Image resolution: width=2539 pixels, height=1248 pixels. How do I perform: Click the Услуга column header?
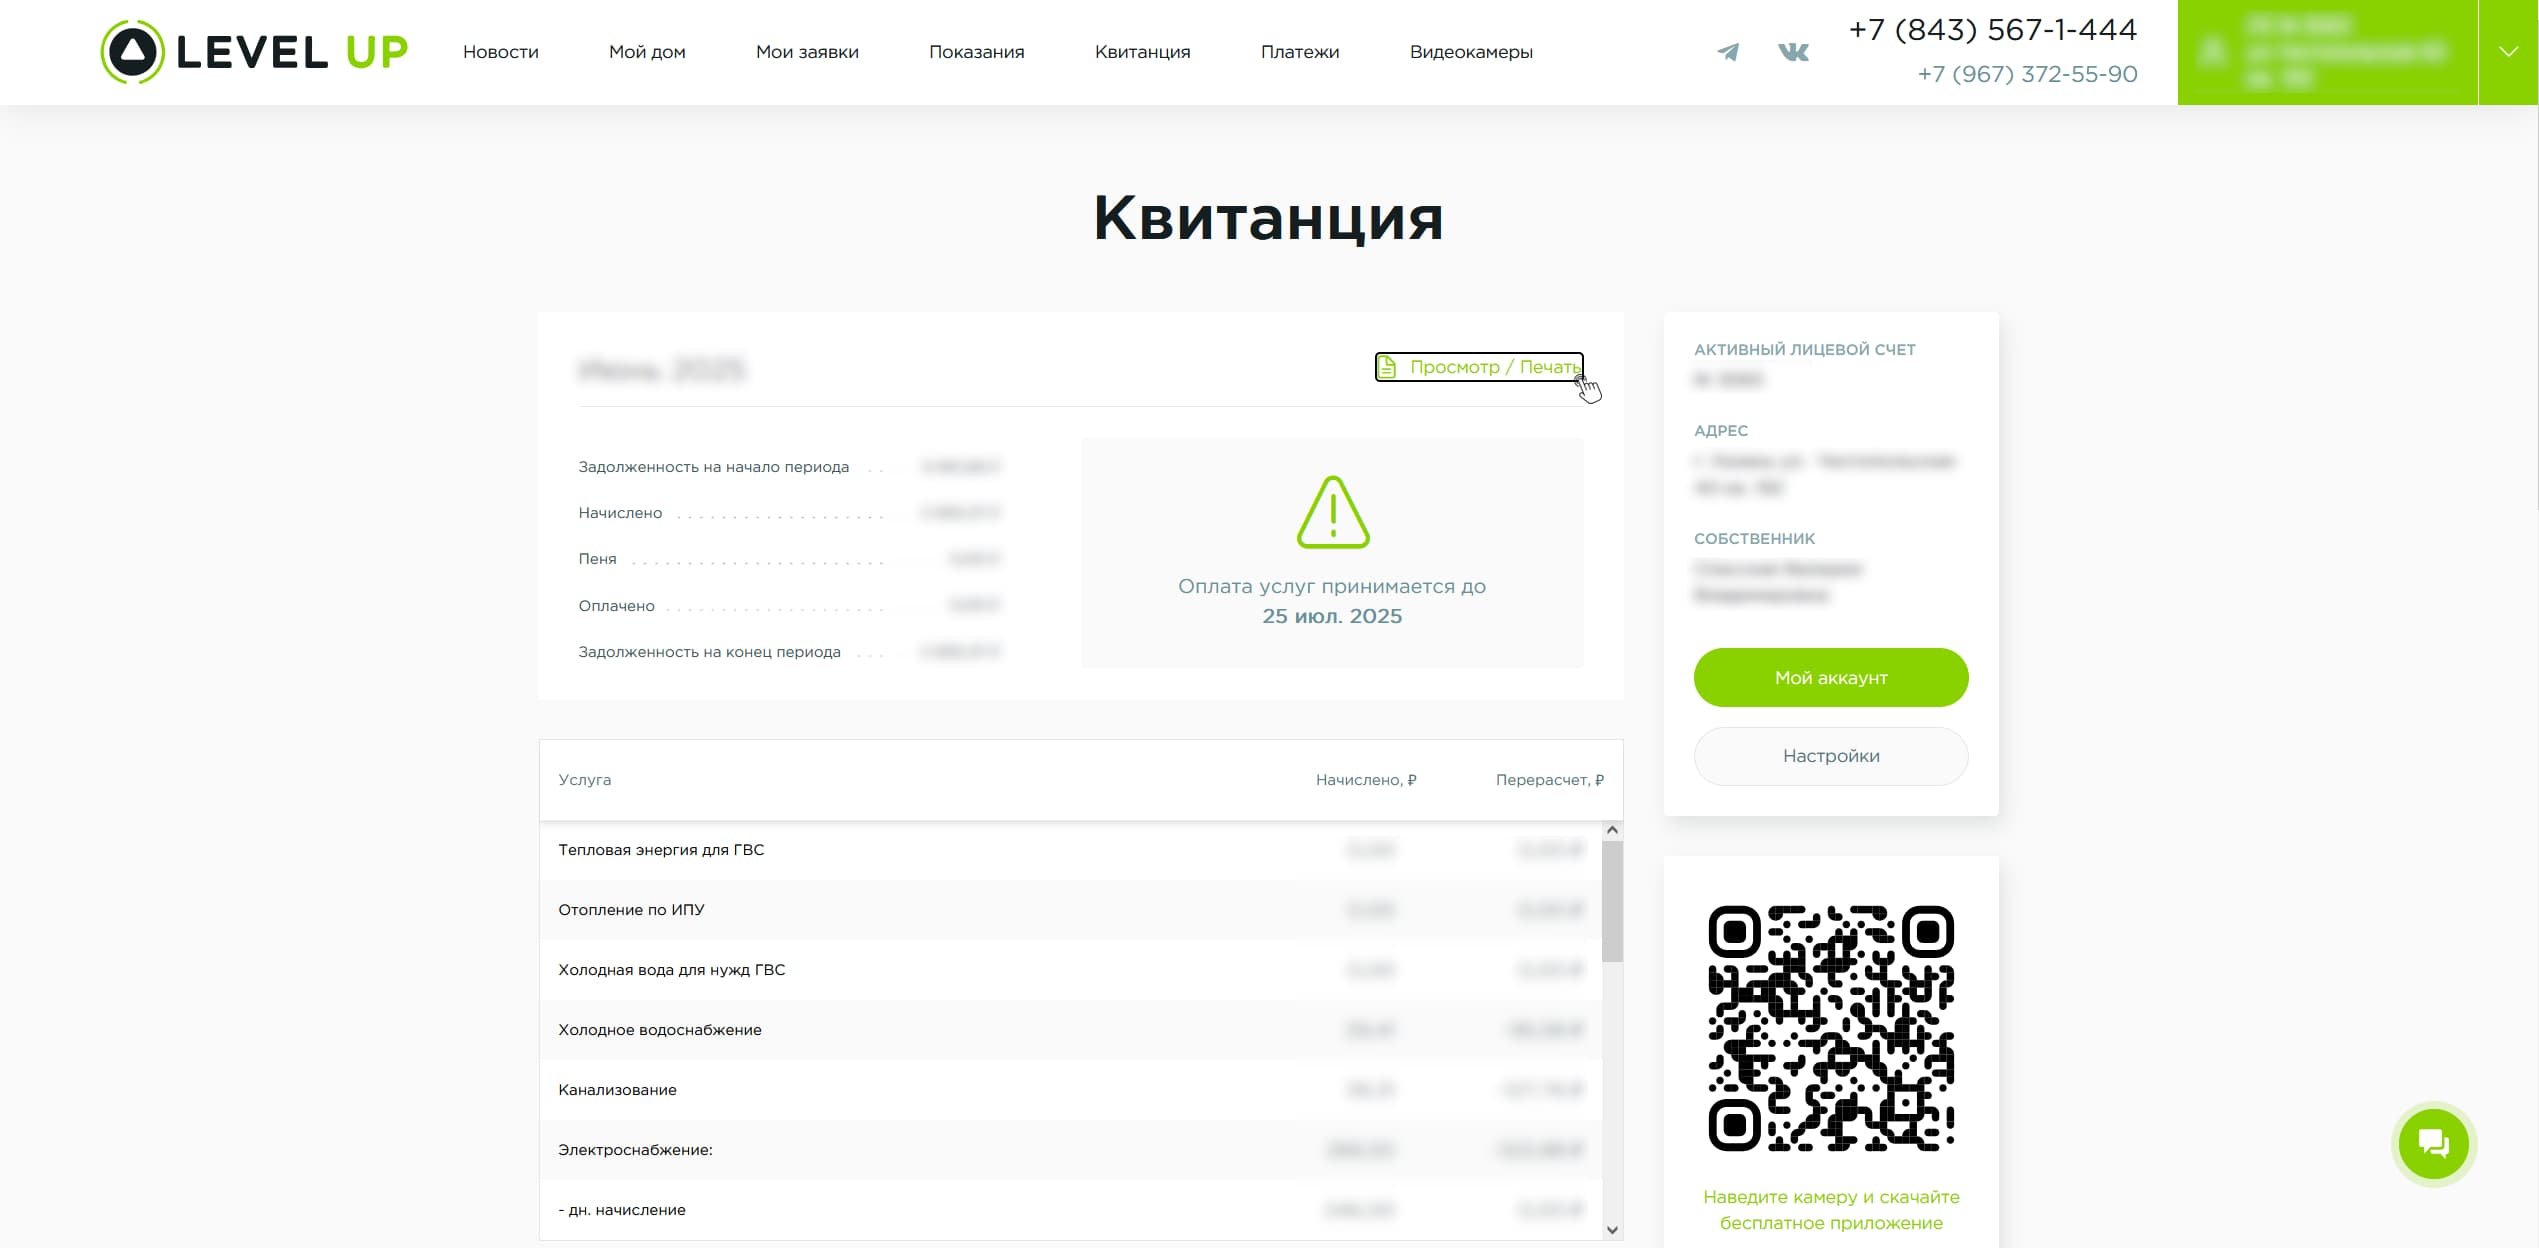click(x=585, y=780)
